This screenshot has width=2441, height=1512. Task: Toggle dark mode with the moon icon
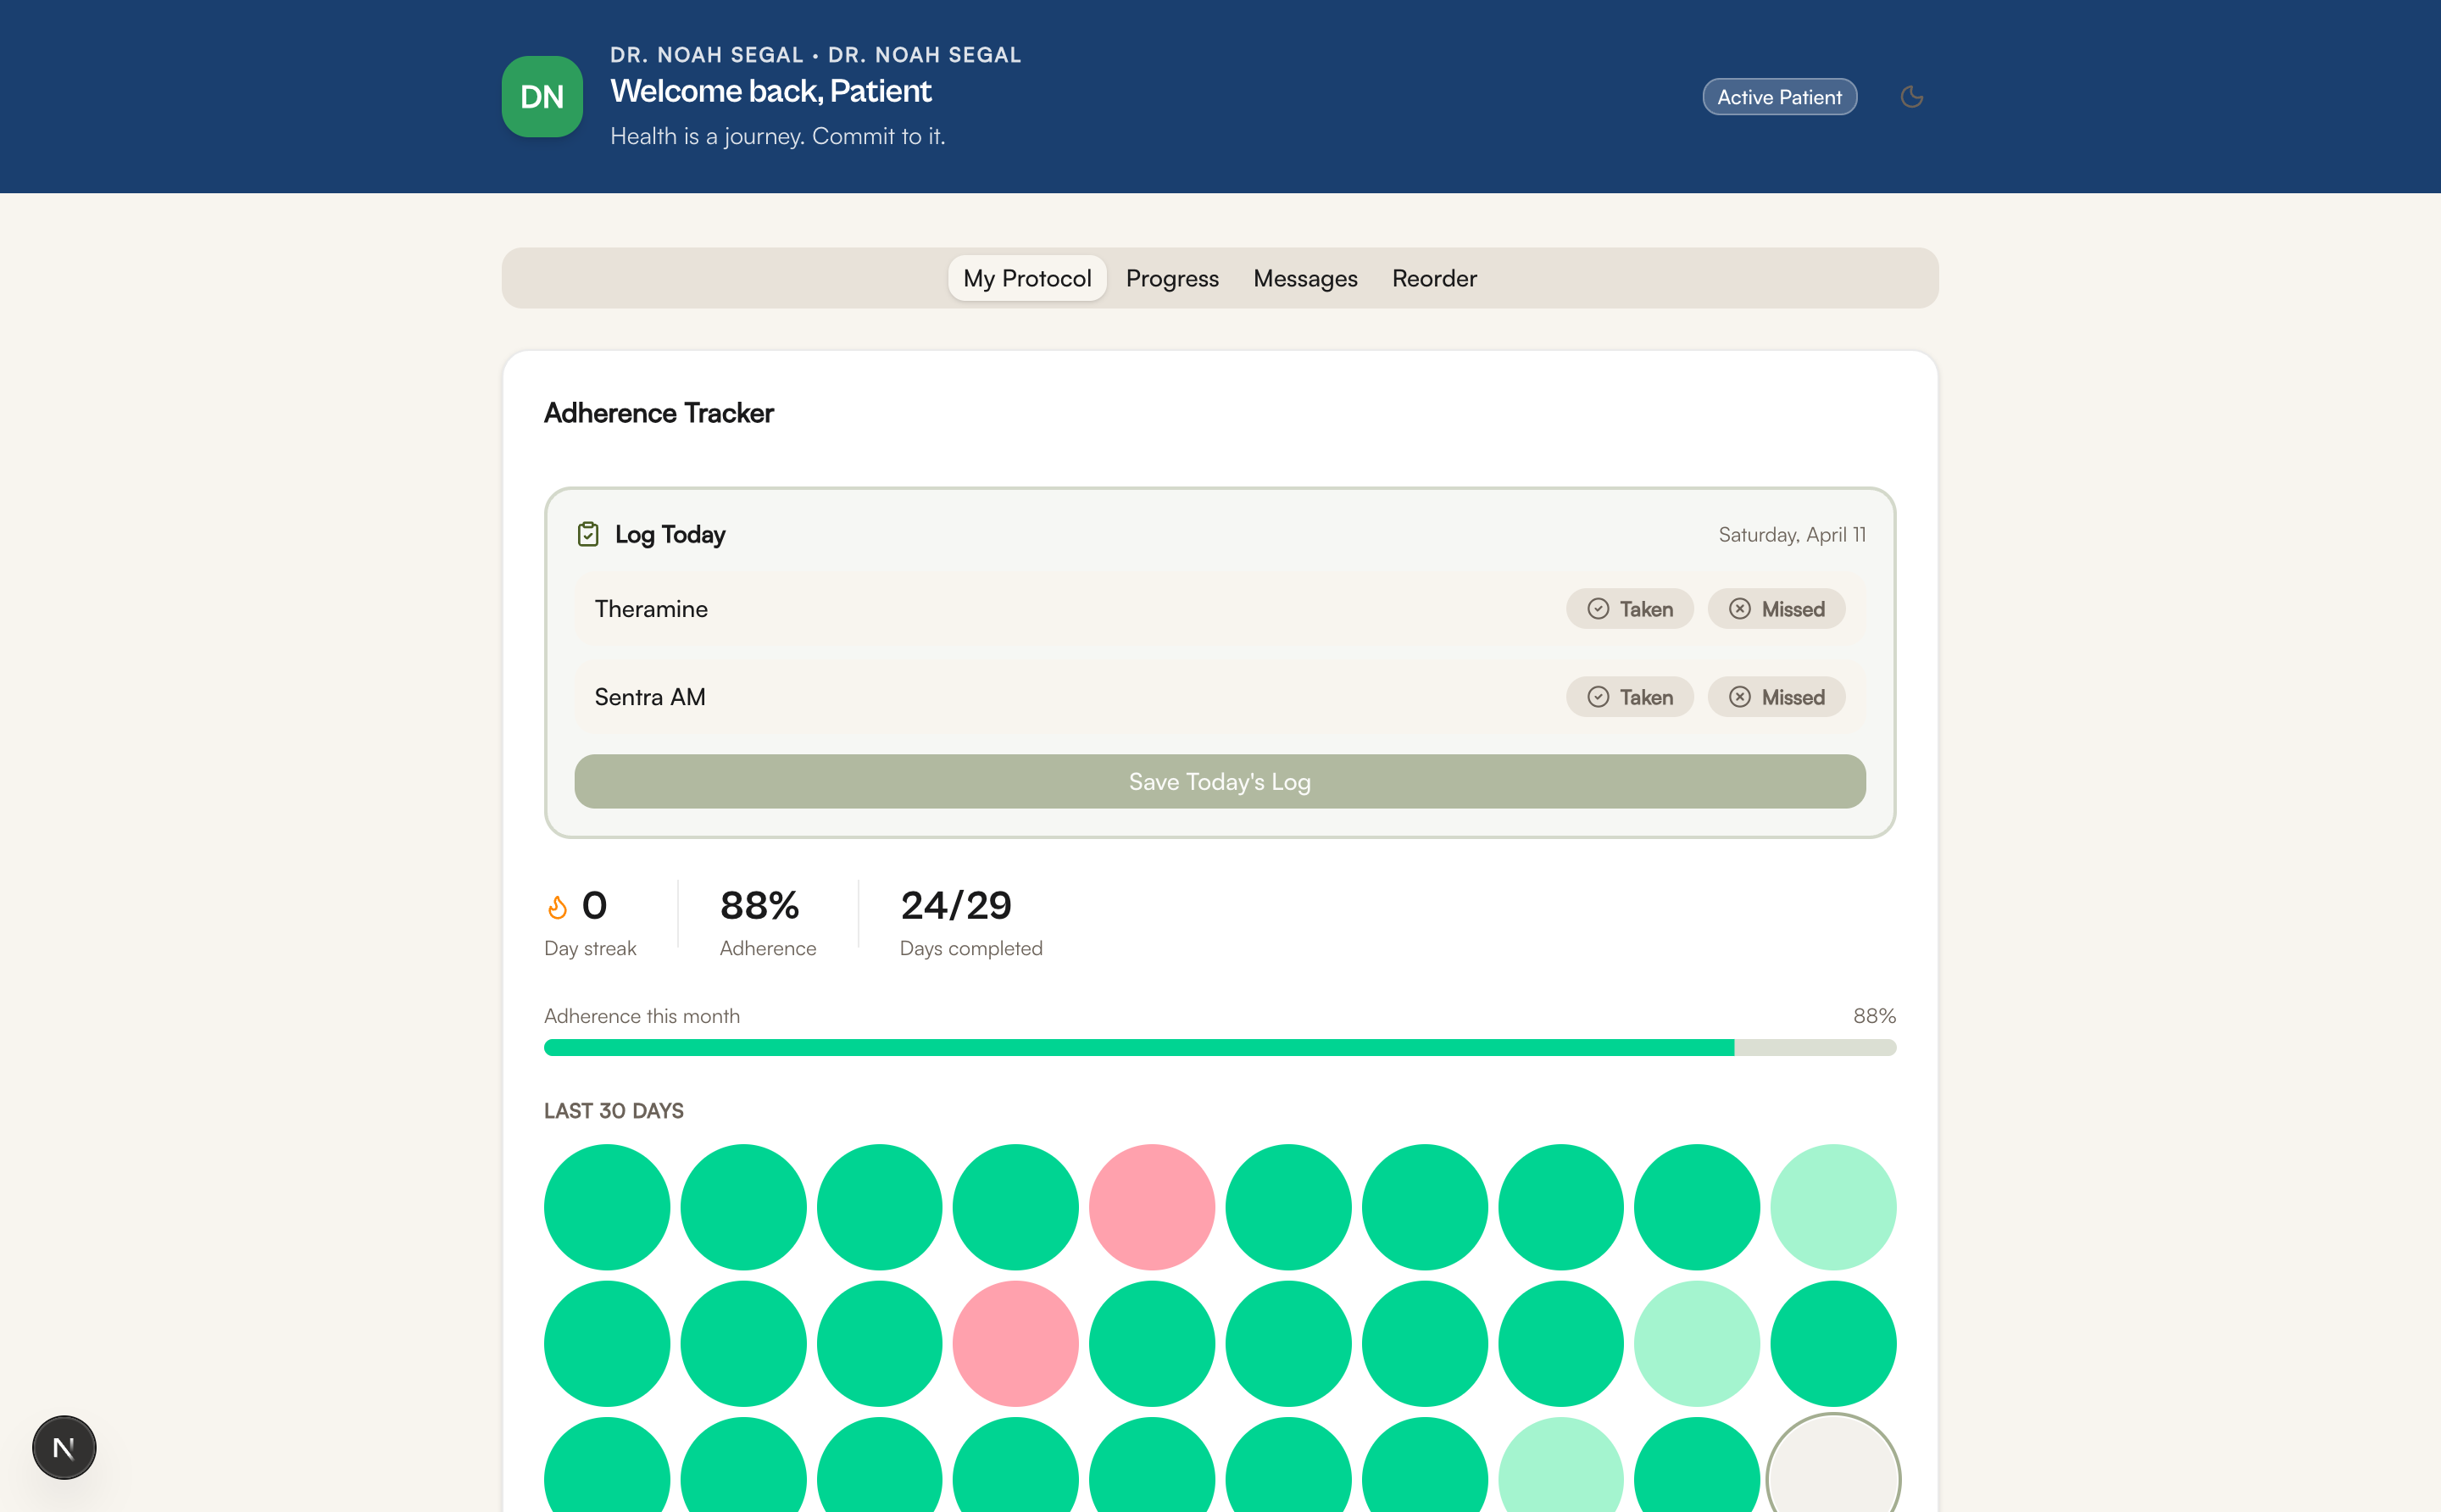click(1912, 96)
